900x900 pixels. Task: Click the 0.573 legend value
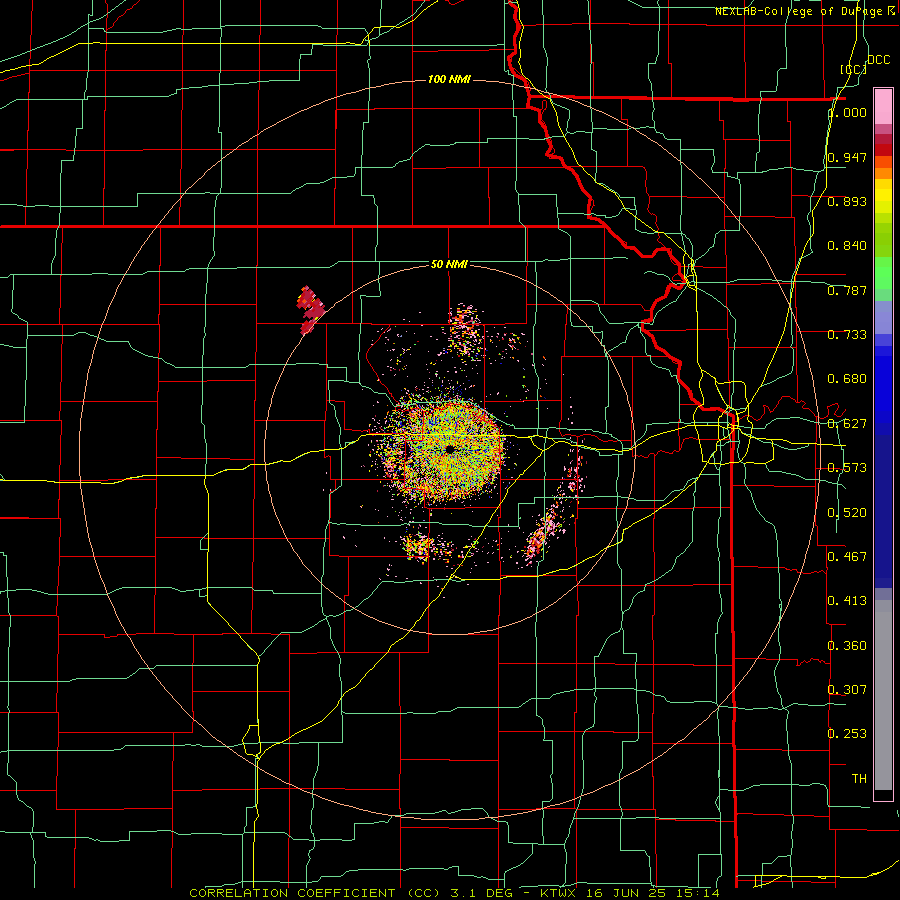[847, 468]
